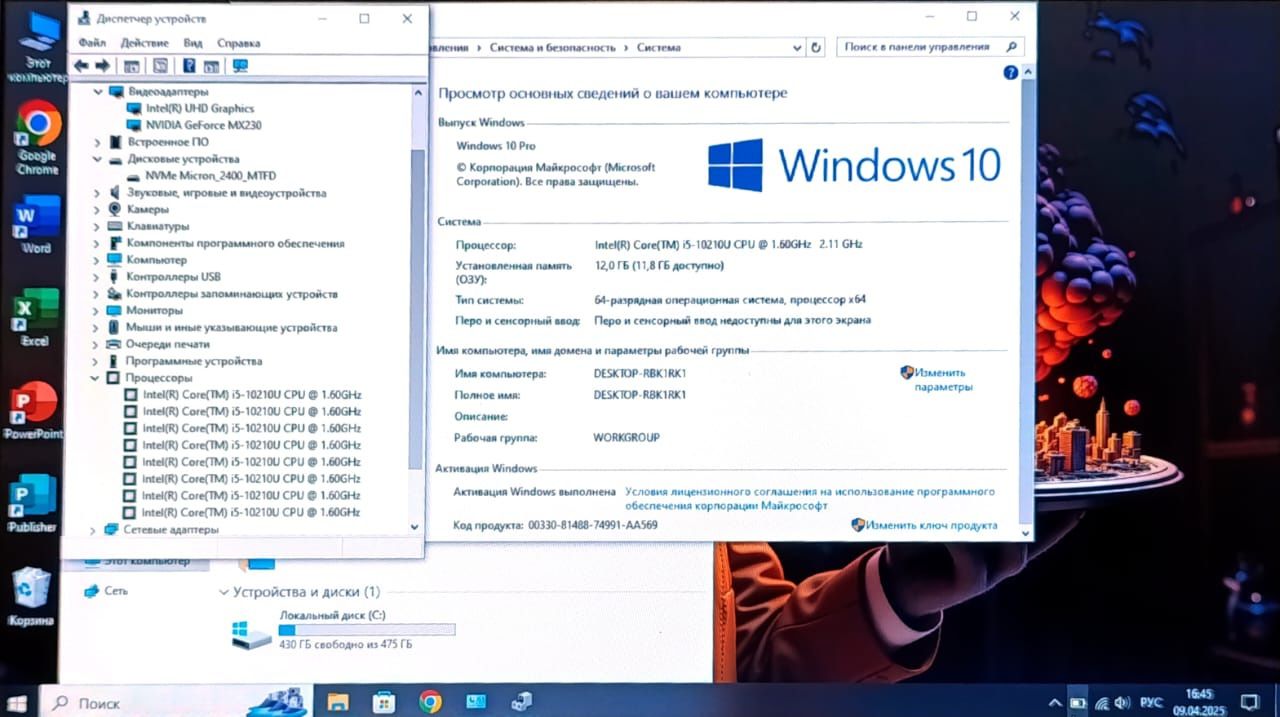Open Microsoft Store from the taskbar
1280x717 pixels.
384,702
